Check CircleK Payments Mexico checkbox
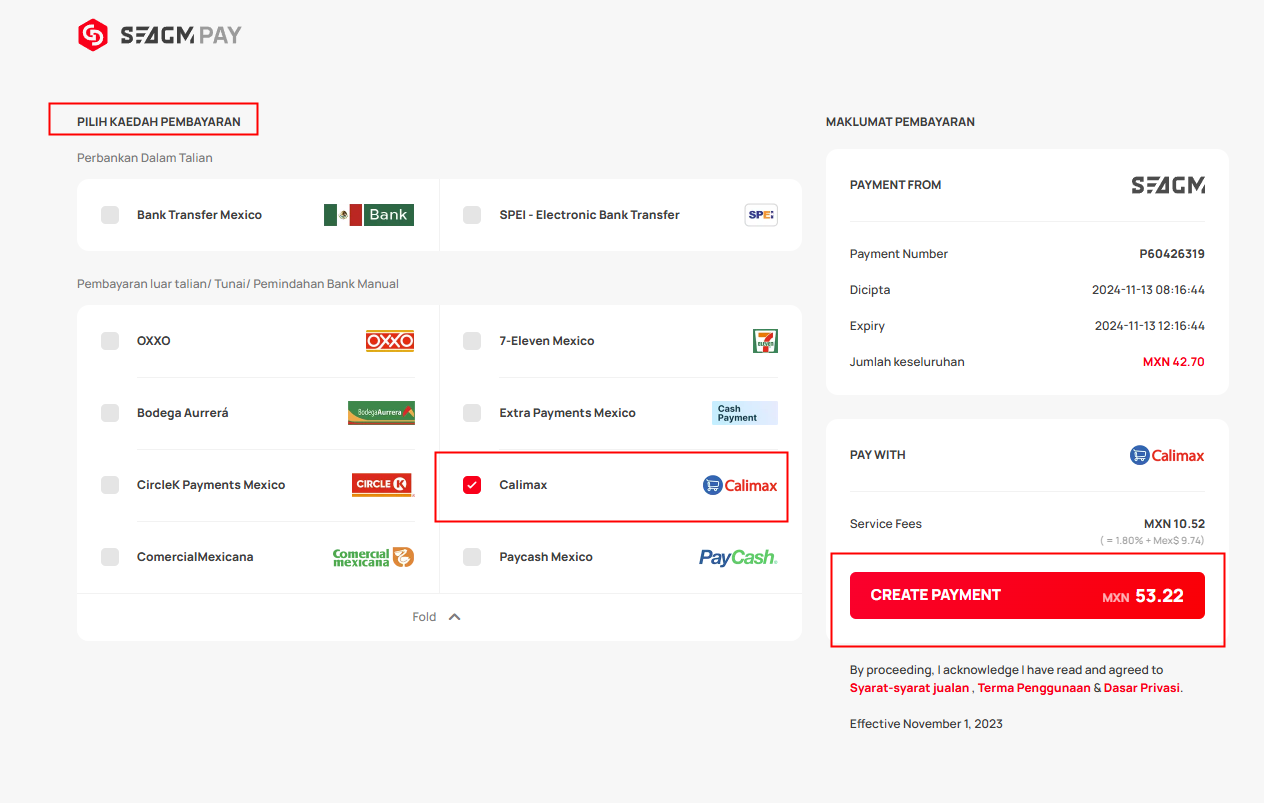 [110, 485]
